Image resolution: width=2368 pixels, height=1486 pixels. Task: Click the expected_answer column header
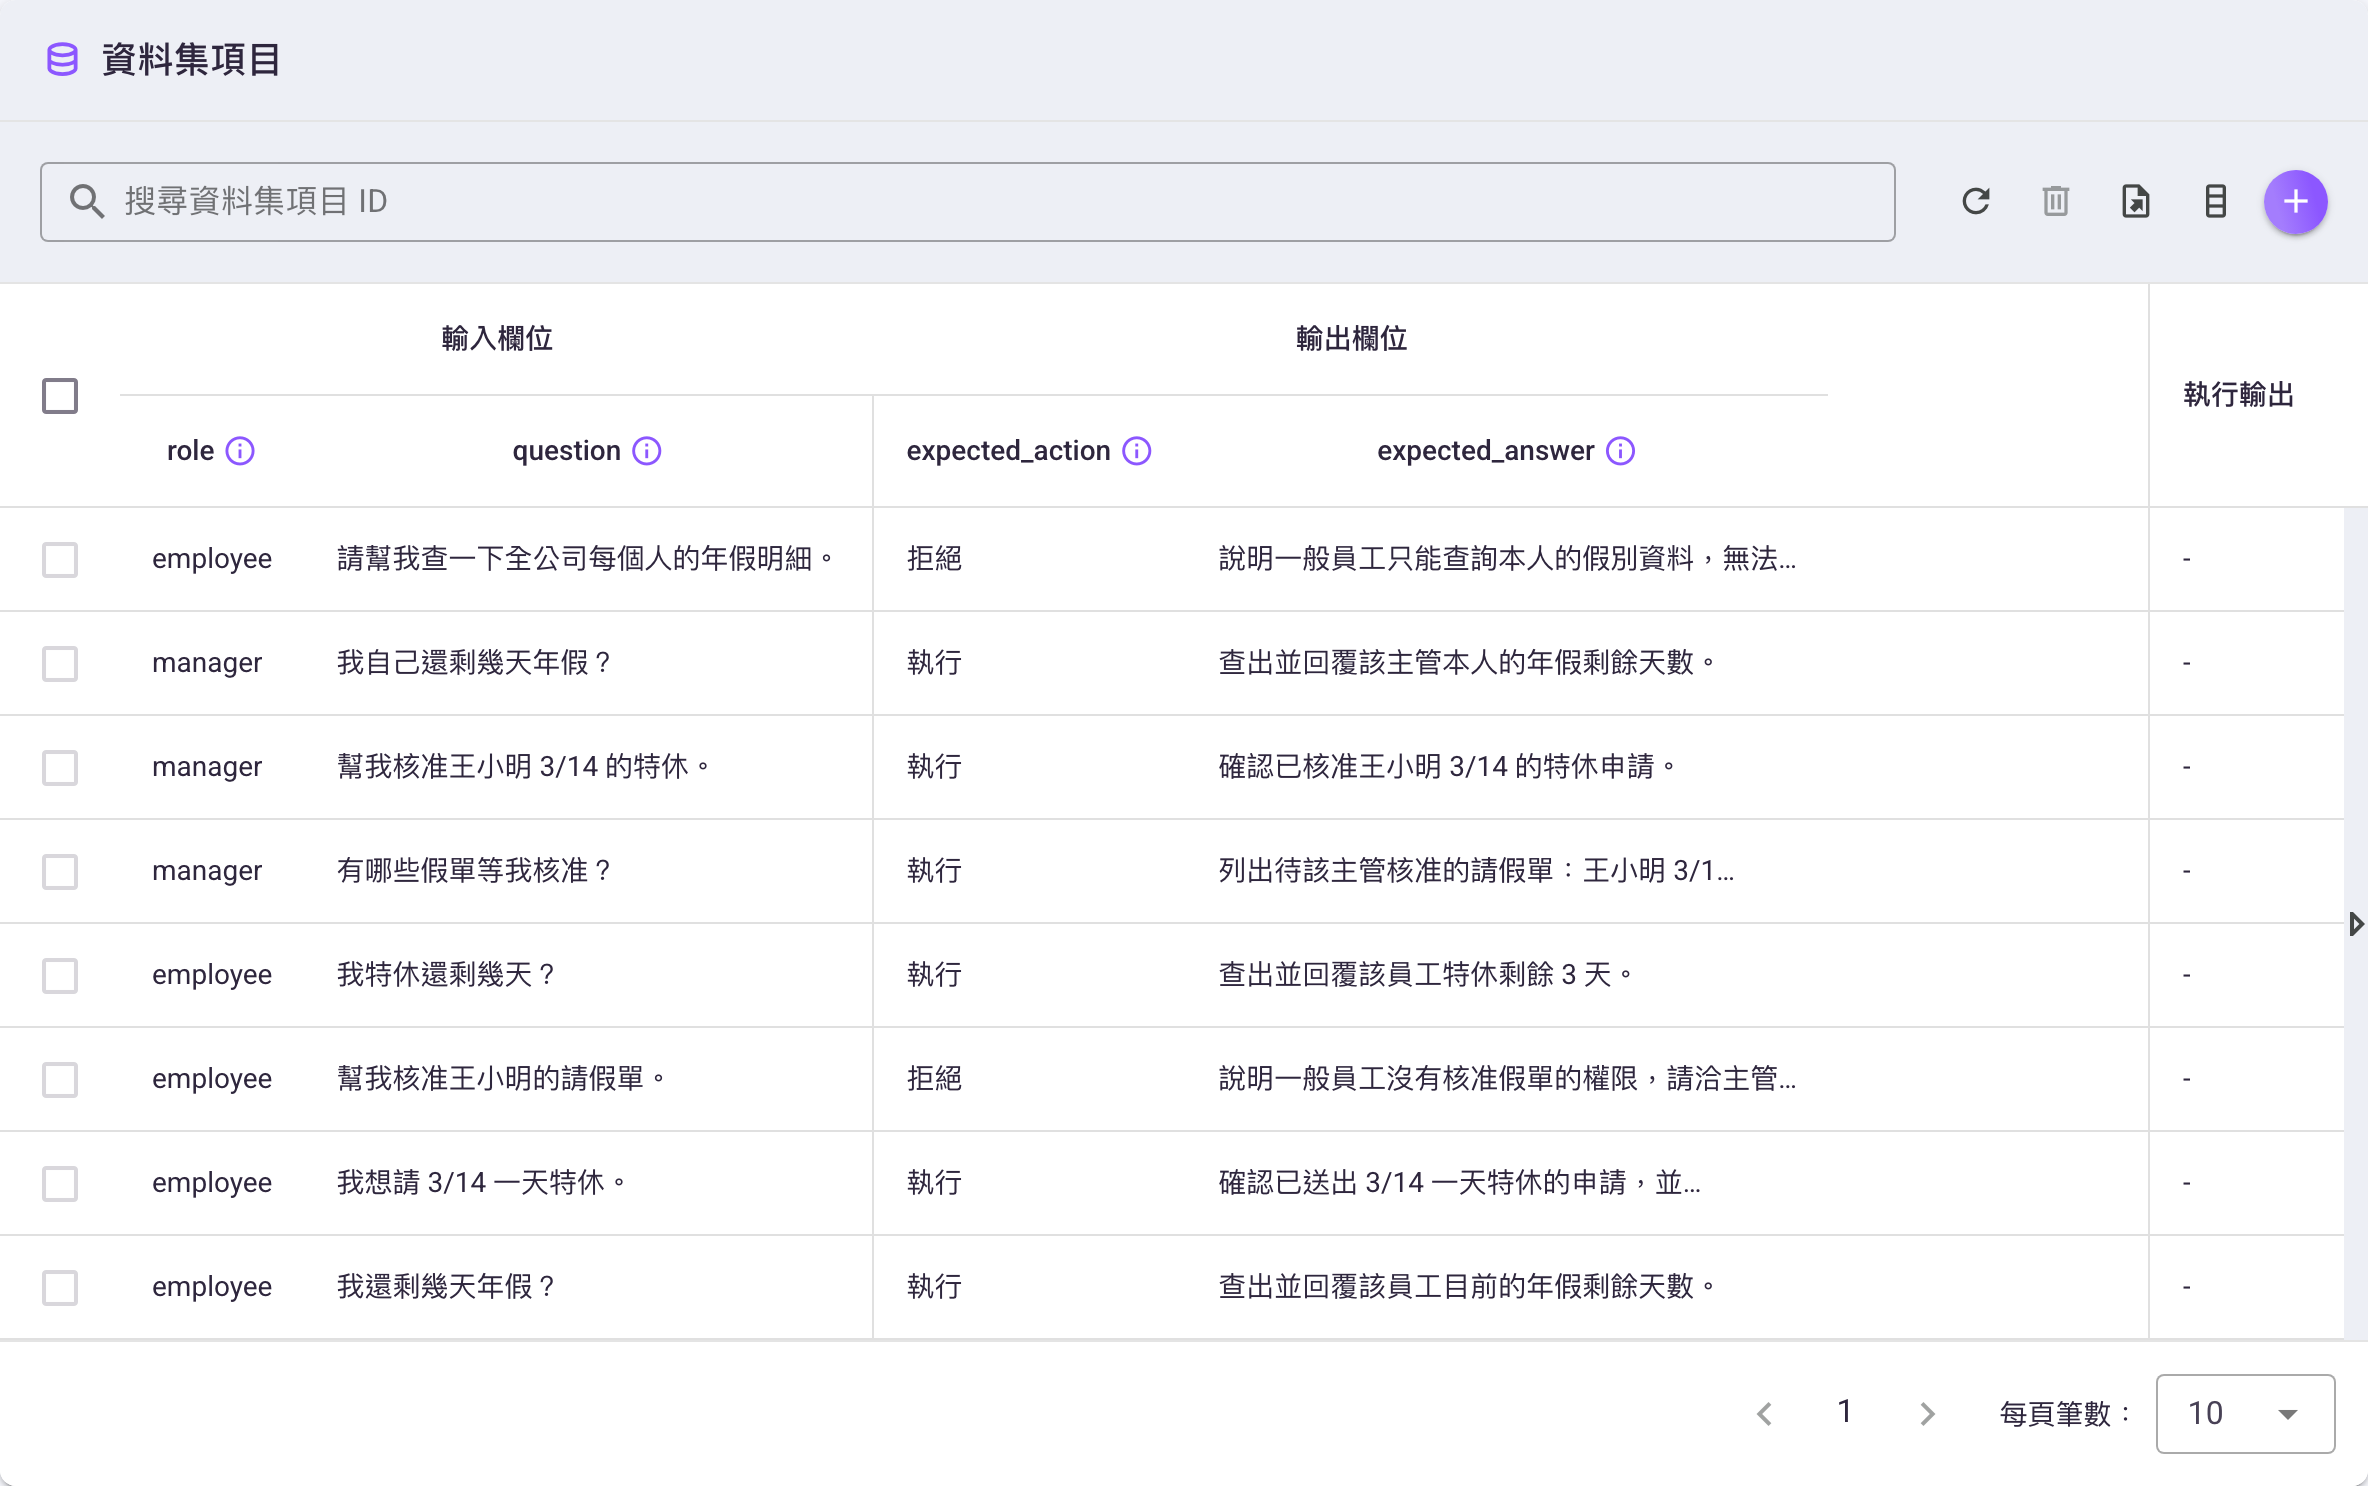1486,451
